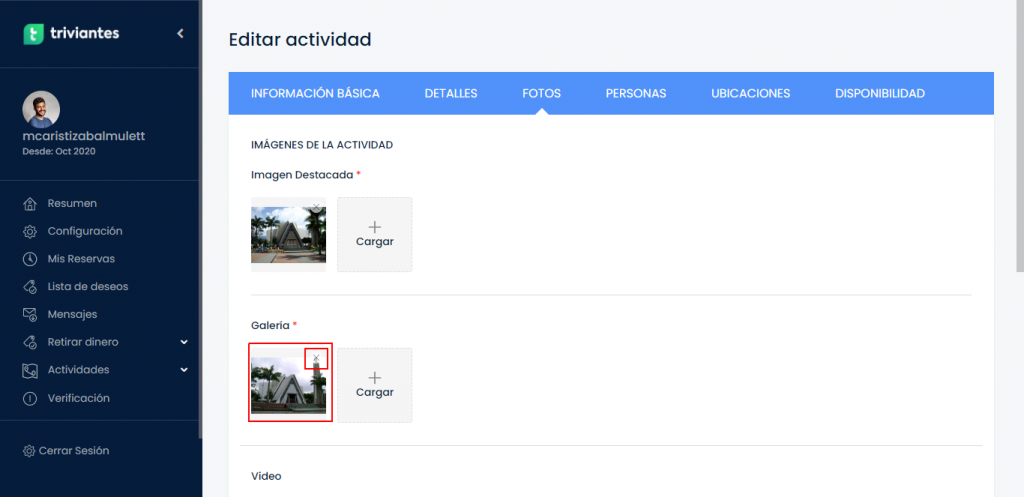This screenshot has height=497, width=1024.
Task: Remove the gallery image with its X
Action: point(316,357)
